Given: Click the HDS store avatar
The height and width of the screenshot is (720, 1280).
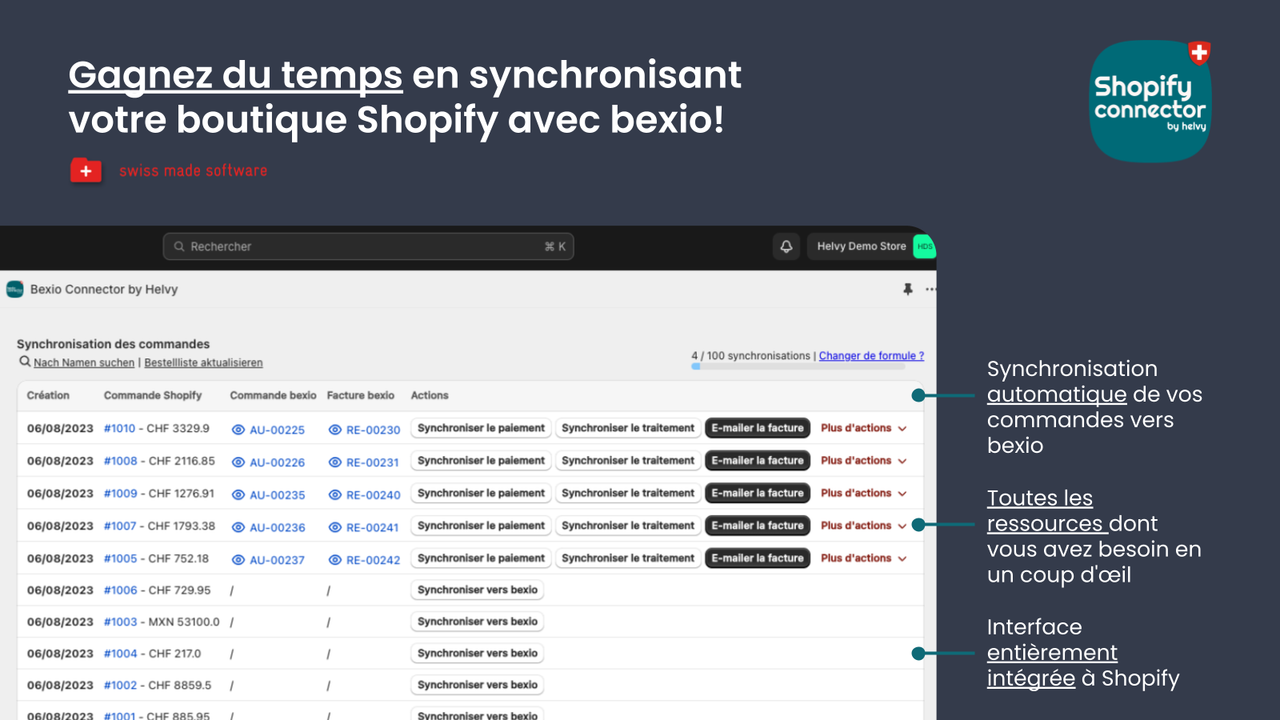Looking at the screenshot, I should [x=925, y=246].
